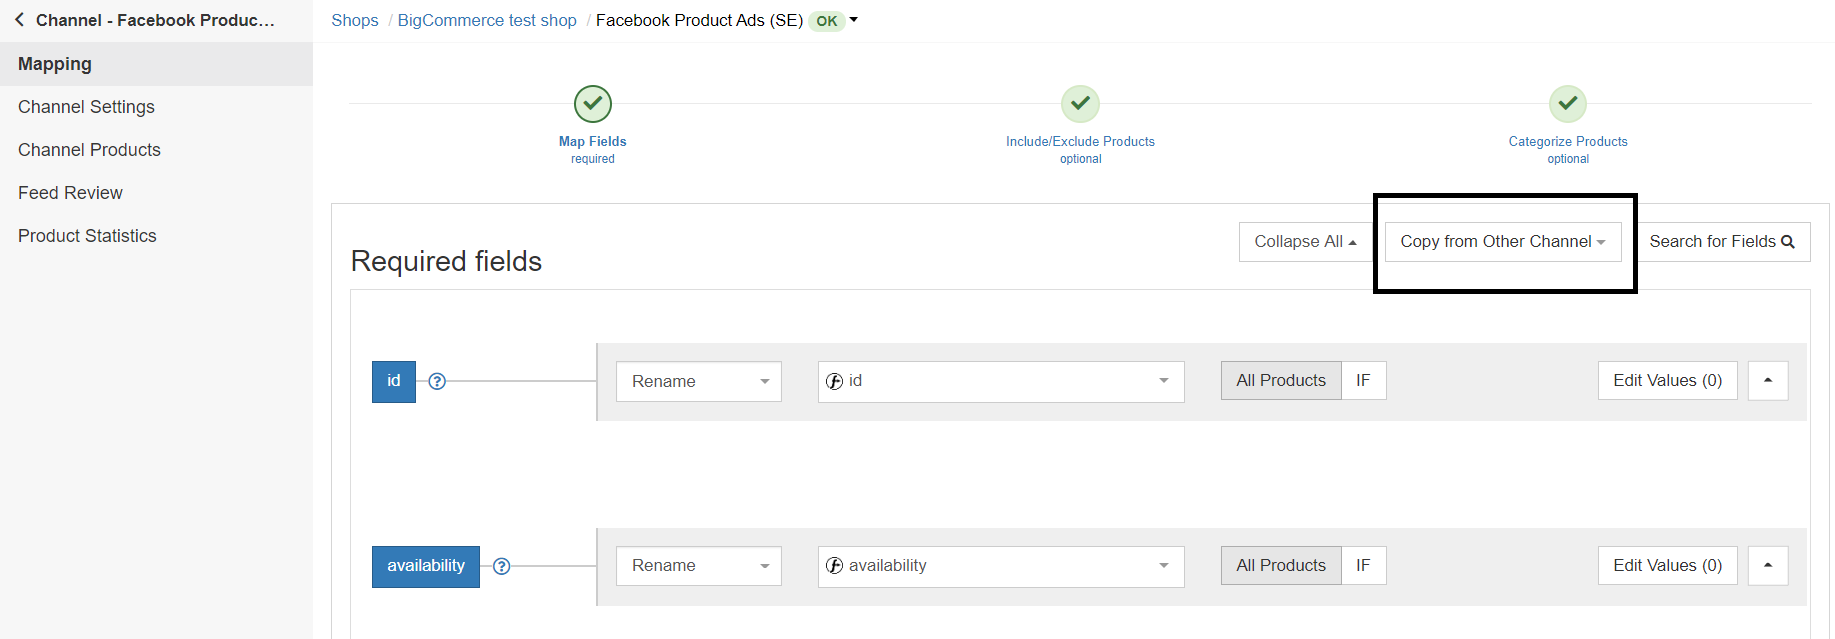Open the Rename dropdown in availability row

[699, 567]
